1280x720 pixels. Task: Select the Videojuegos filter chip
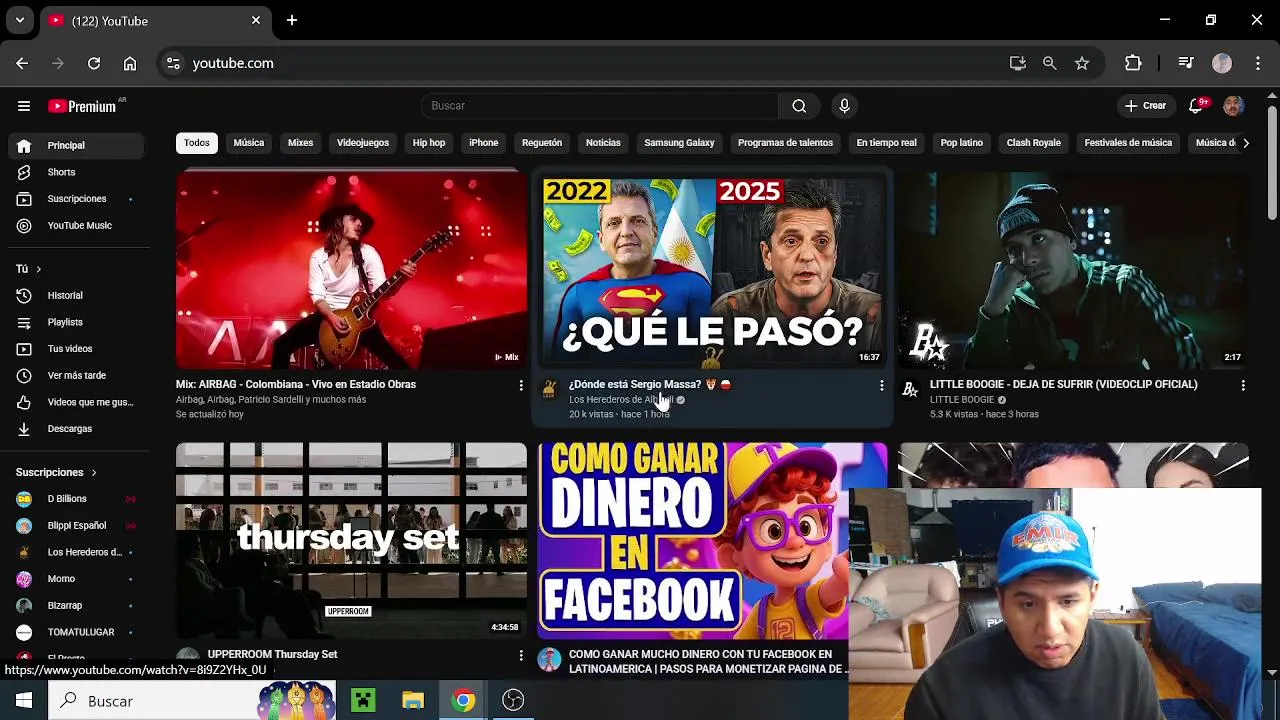(x=363, y=143)
